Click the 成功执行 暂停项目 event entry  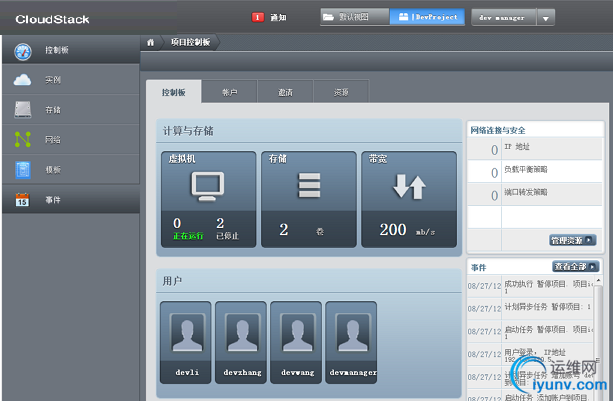tap(531, 286)
